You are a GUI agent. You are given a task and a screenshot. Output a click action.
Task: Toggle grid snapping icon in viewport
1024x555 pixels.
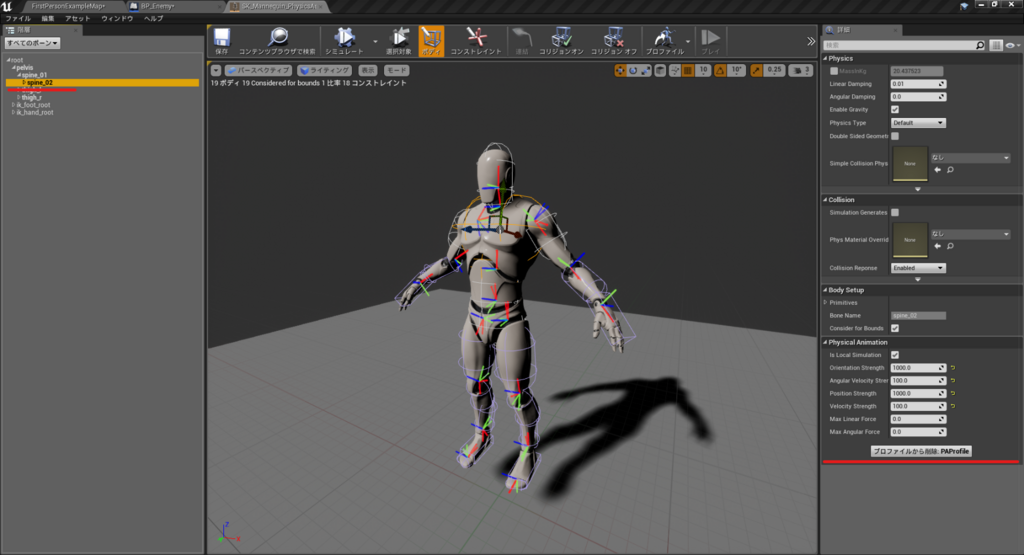pyautogui.click(x=688, y=71)
